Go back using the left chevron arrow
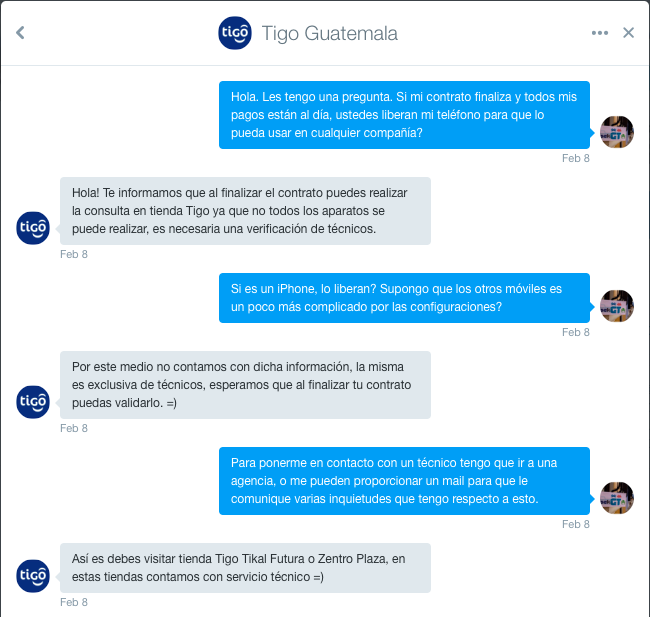Viewport: 650px width, 617px height. [20, 33]
